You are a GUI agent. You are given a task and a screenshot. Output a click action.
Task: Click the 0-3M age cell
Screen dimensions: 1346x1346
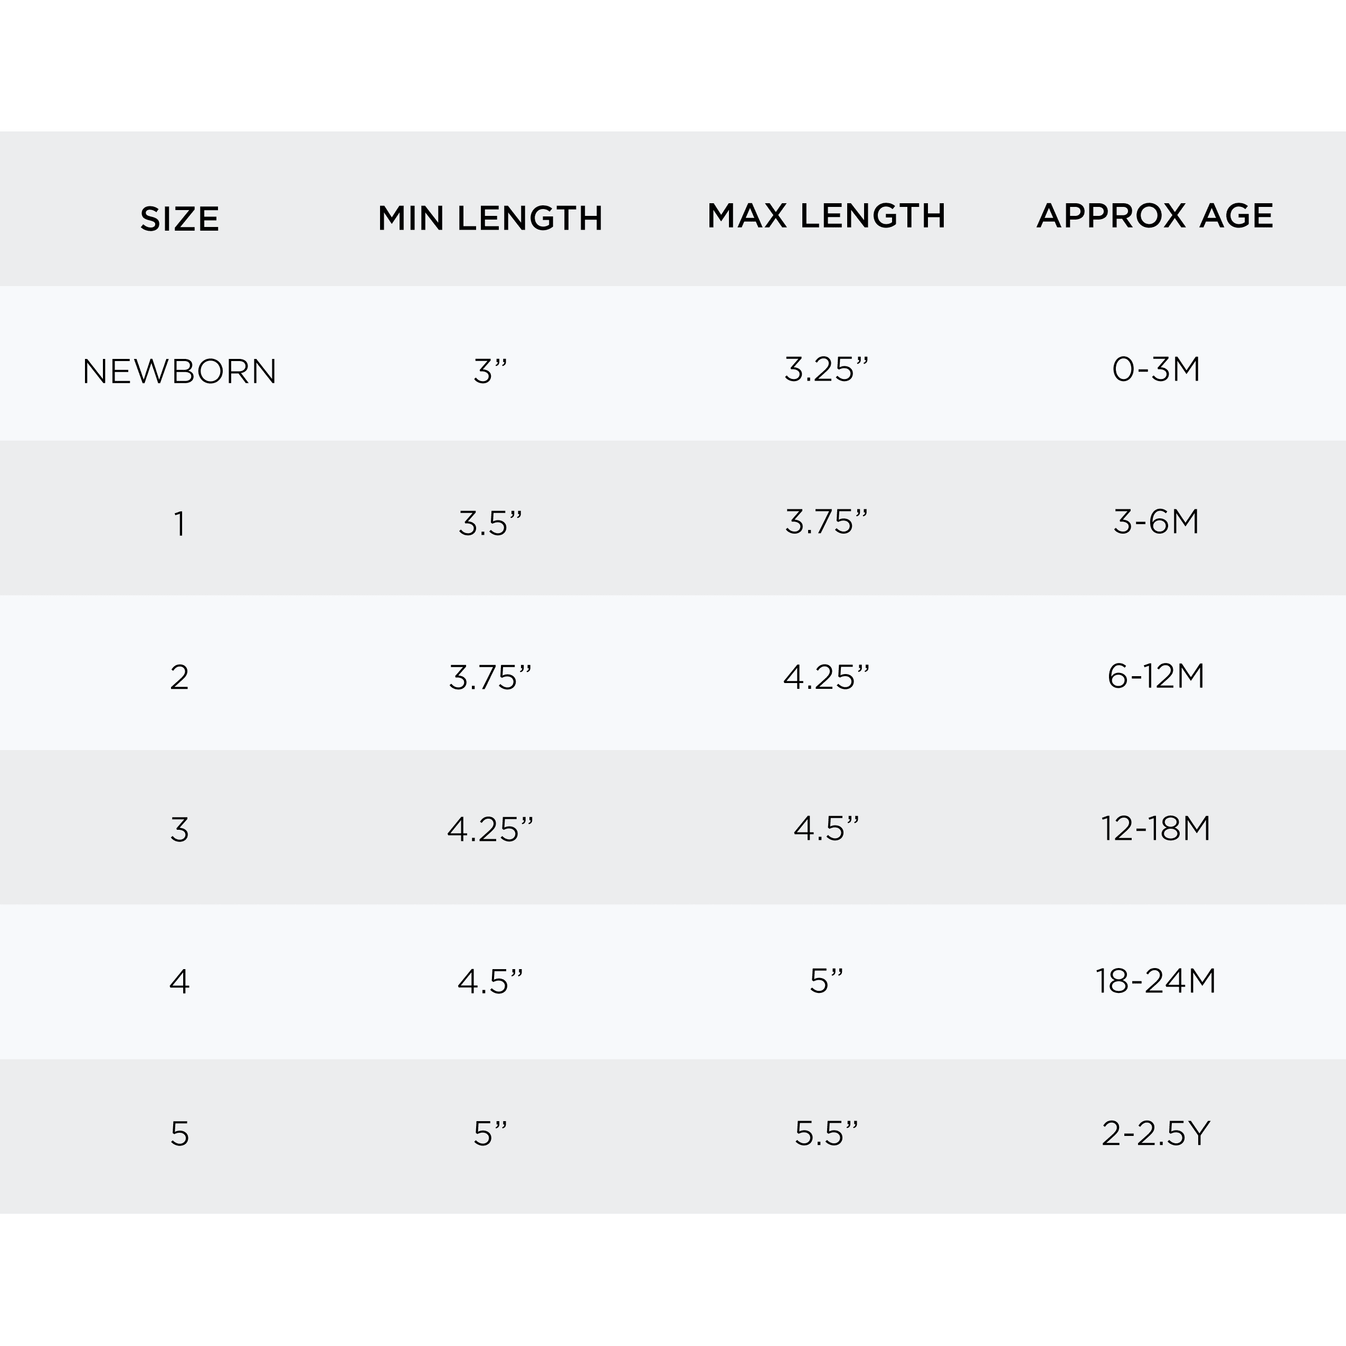click(1156, 369)
